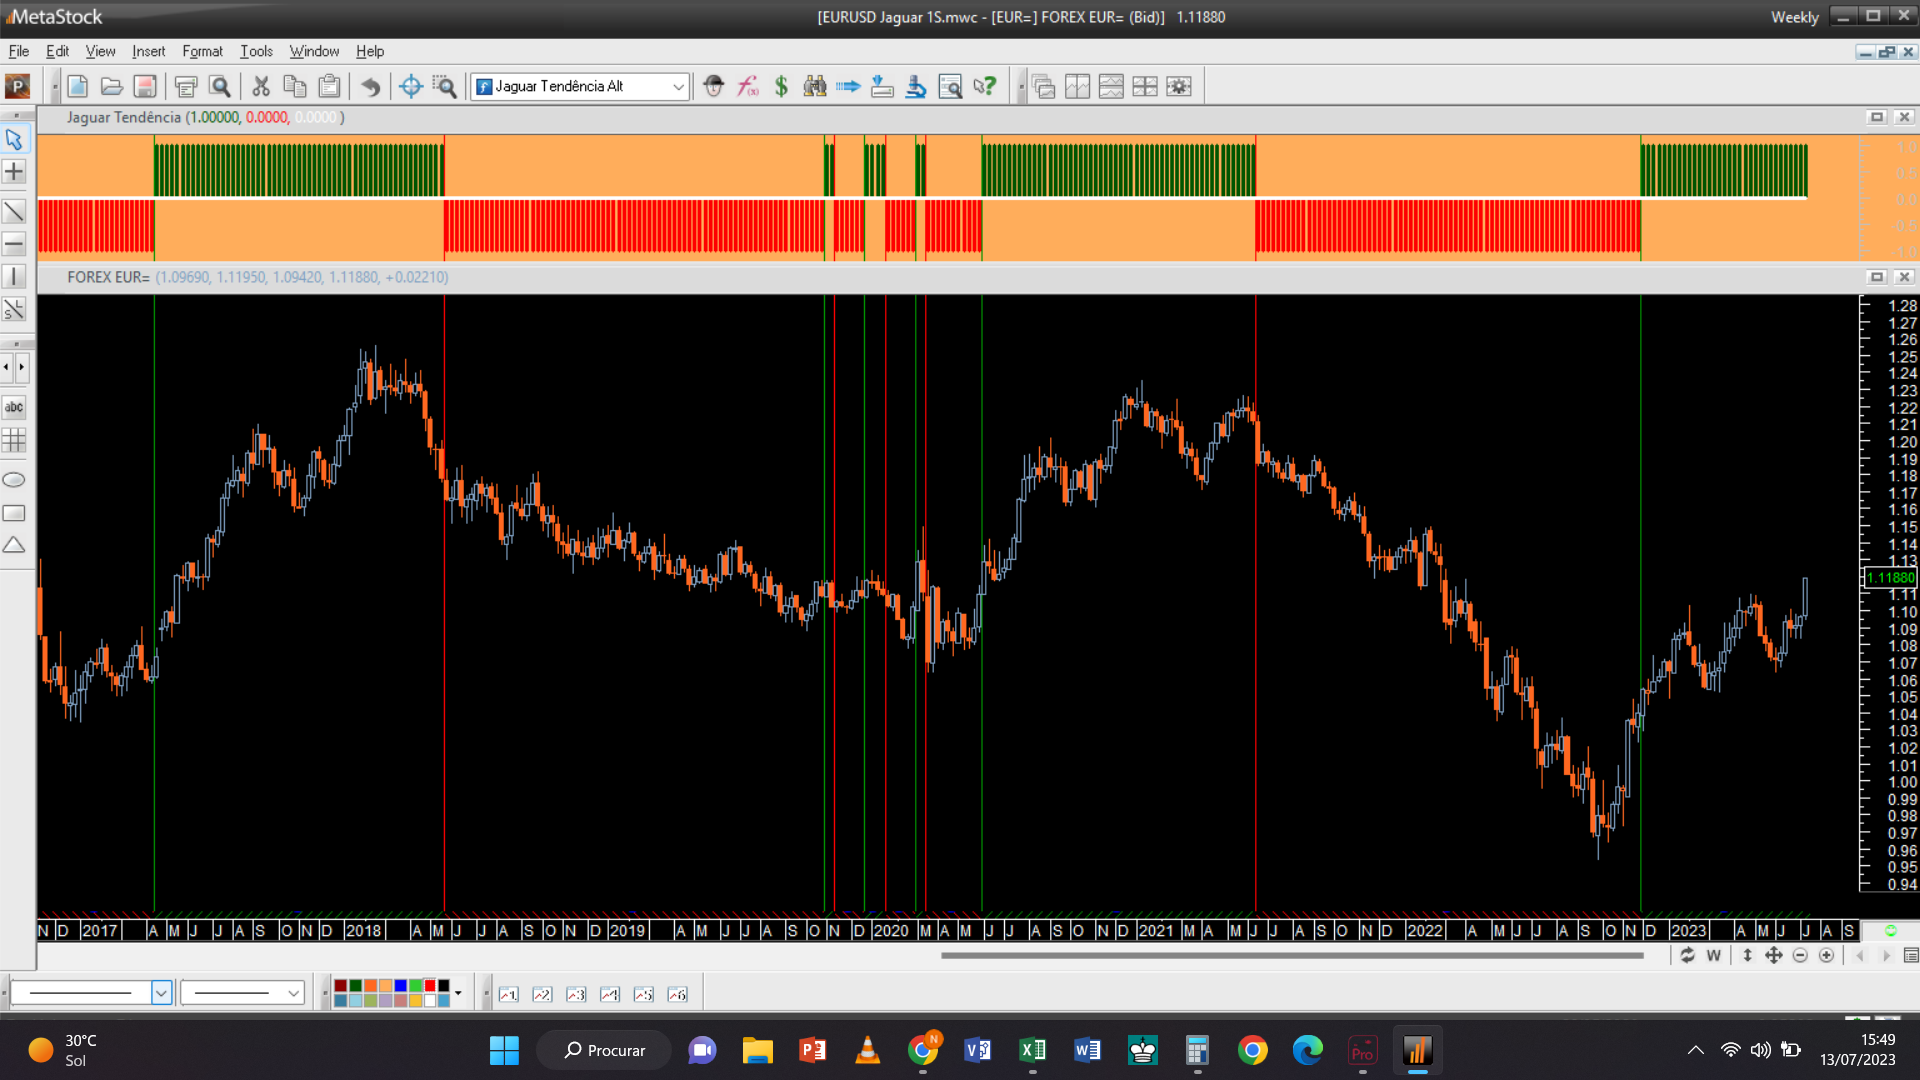Select the trendline drawing tool
Image resolution: width=1920 pixels, height=1080 pixels.
(x=14, y=211)
